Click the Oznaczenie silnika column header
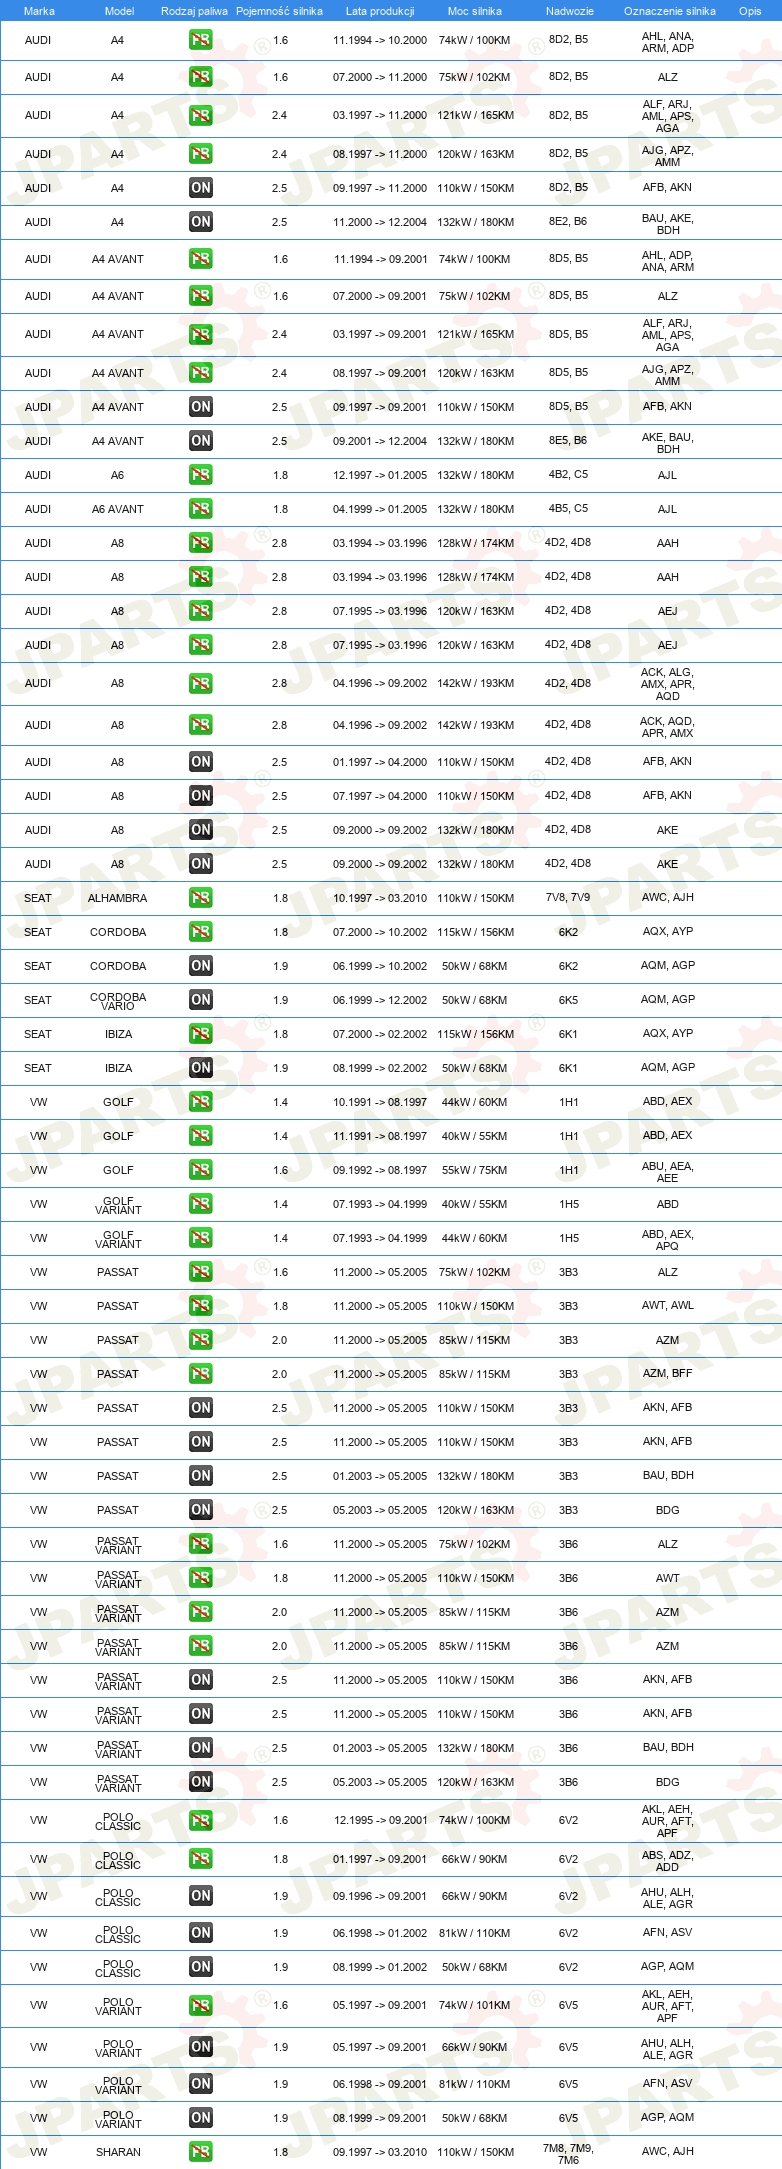The image size is (782, 2169). [670, 11]
